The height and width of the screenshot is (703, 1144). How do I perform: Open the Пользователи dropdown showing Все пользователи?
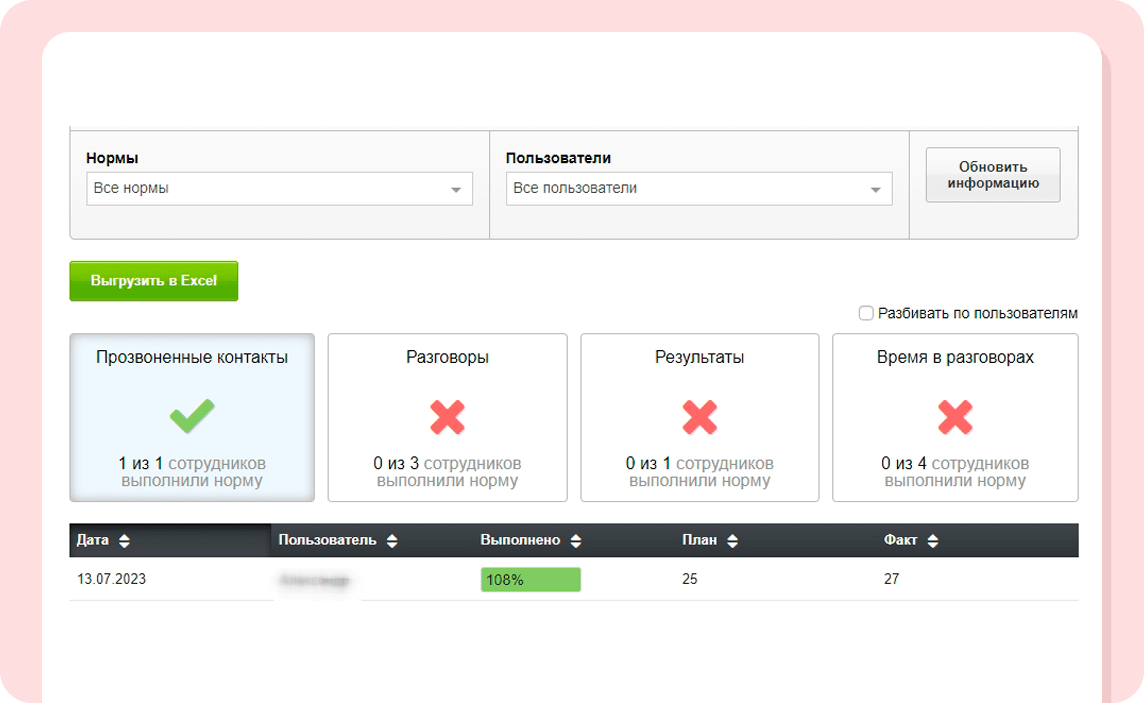click(698, 188)
